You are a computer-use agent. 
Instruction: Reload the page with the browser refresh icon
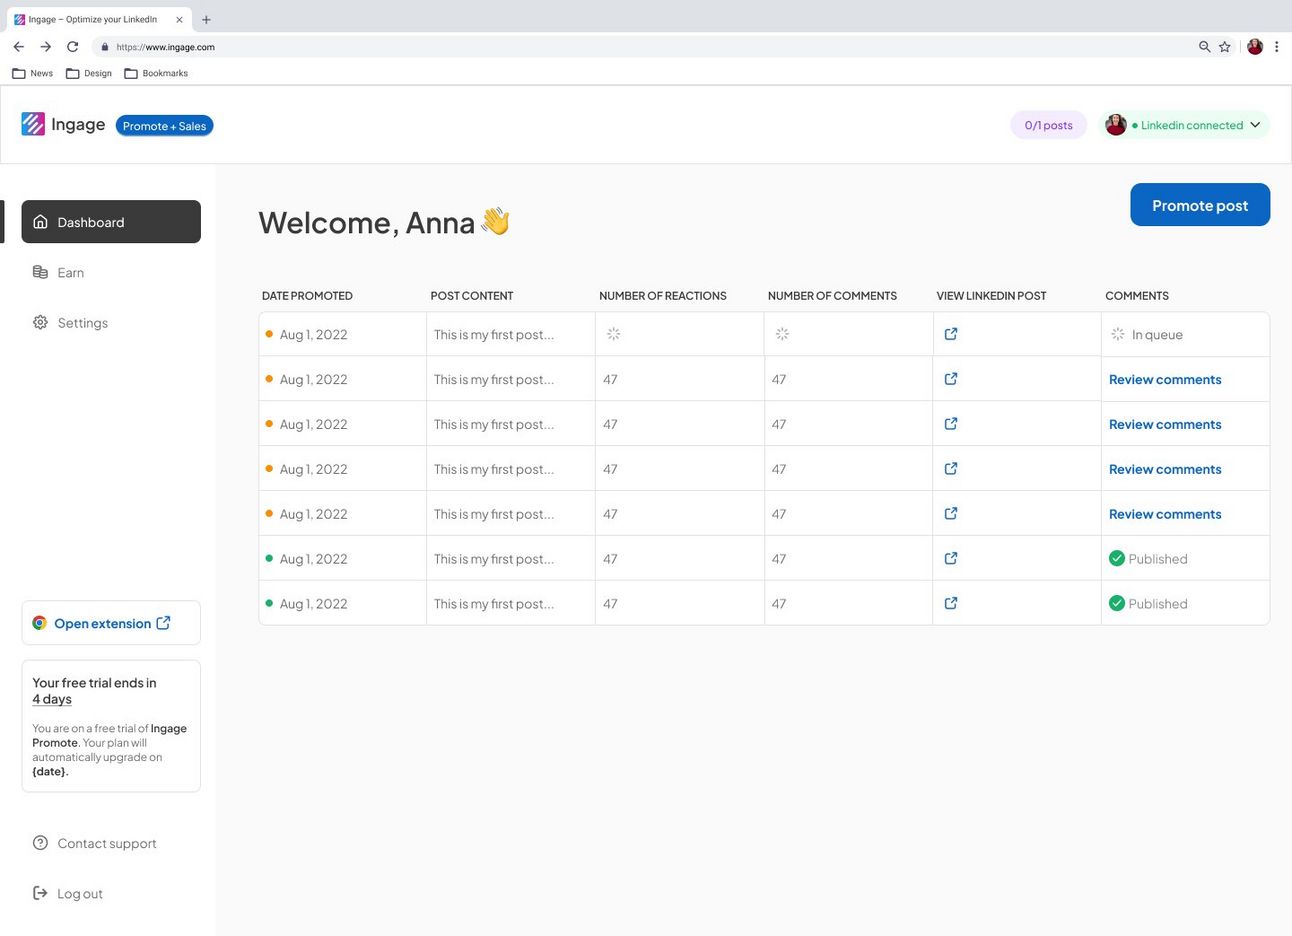tap(72, 47)
